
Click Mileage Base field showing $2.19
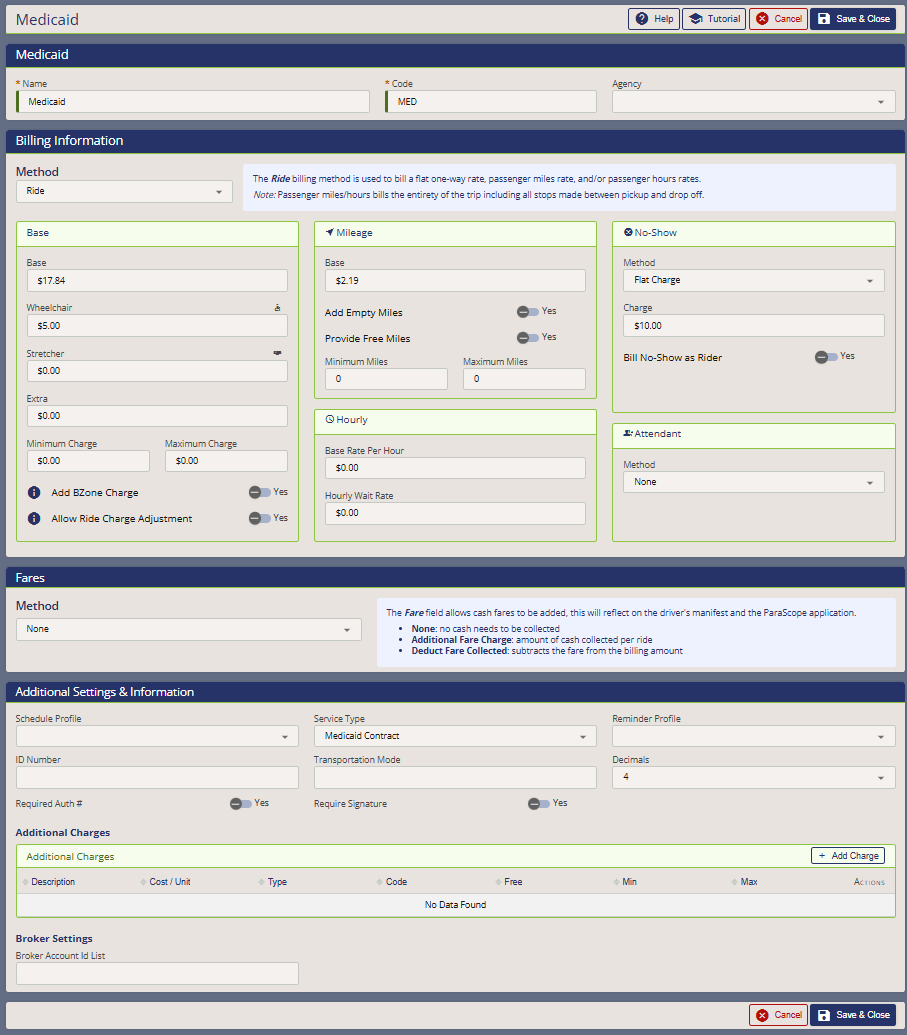click(455, 281)
